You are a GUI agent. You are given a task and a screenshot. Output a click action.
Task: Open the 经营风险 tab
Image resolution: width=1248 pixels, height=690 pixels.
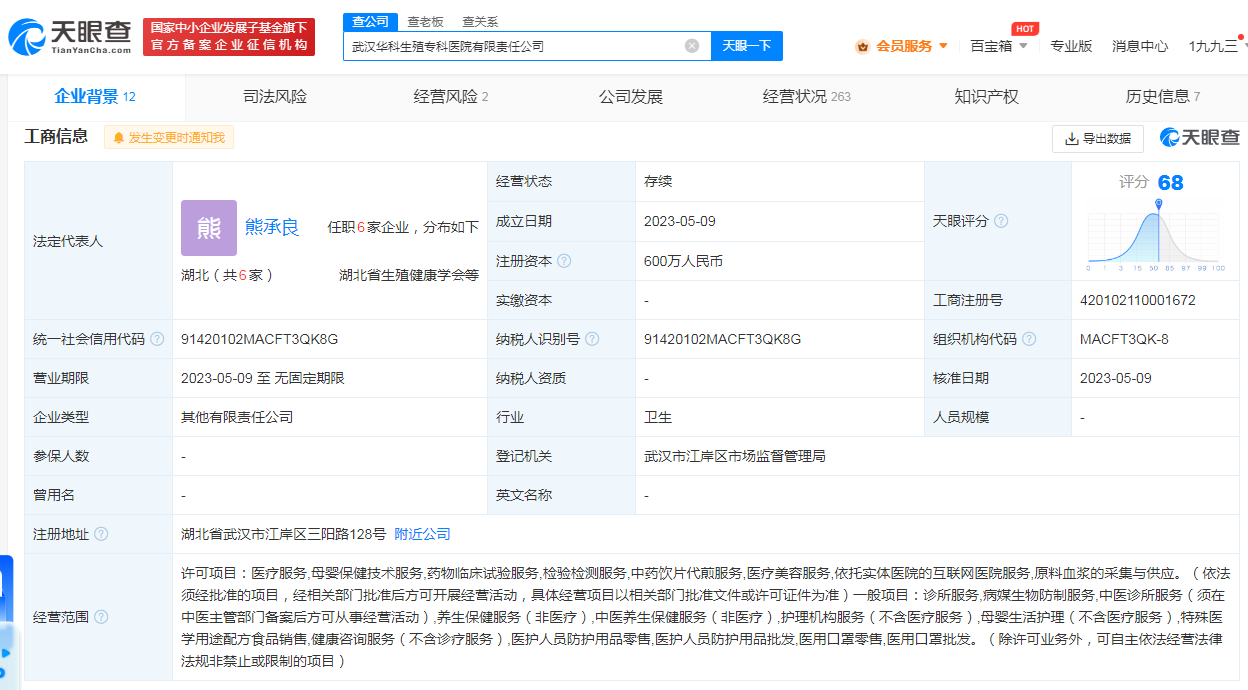451,97
